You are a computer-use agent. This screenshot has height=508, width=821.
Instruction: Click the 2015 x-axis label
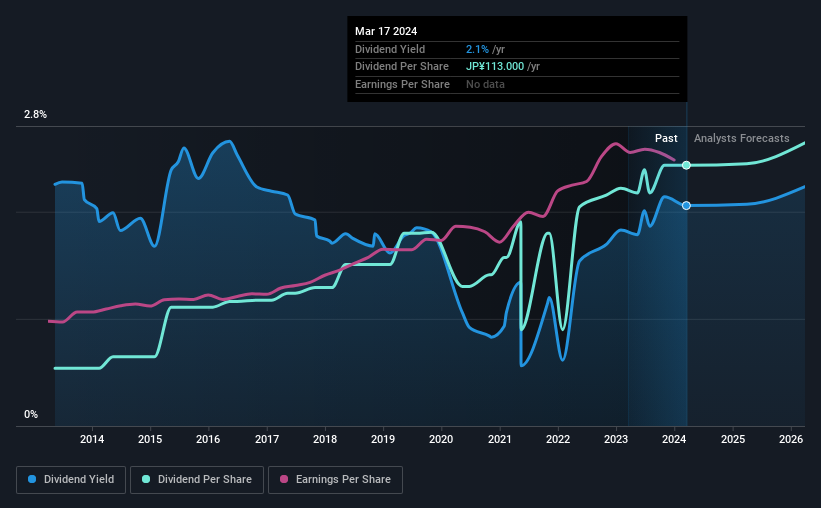tap(150, 439)
